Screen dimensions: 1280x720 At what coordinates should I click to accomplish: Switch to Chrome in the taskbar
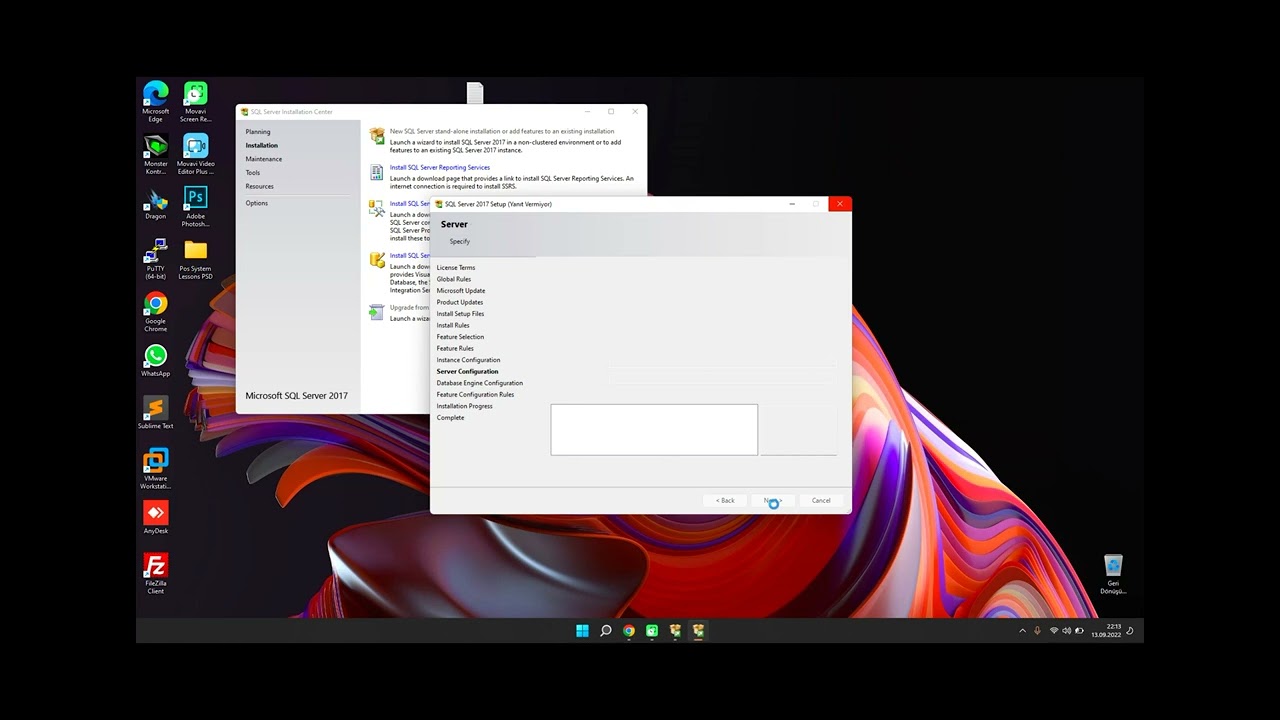(629, 631)
